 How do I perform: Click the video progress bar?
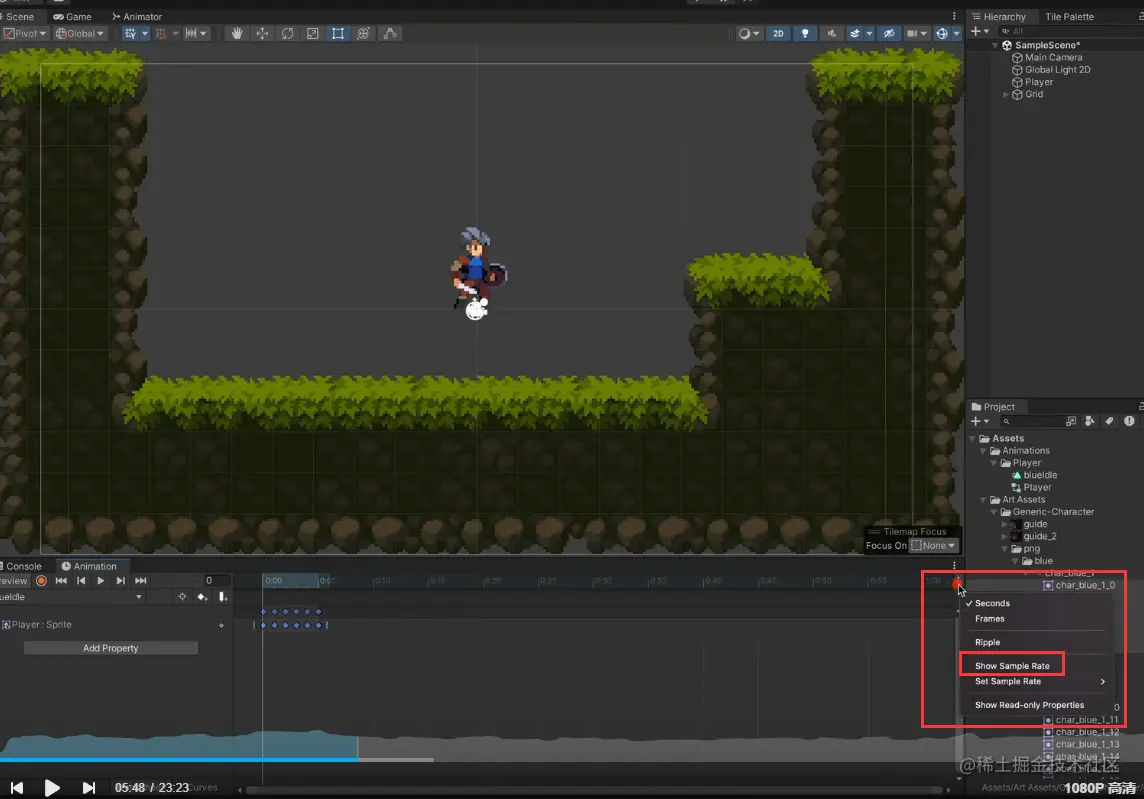[572, 760]
